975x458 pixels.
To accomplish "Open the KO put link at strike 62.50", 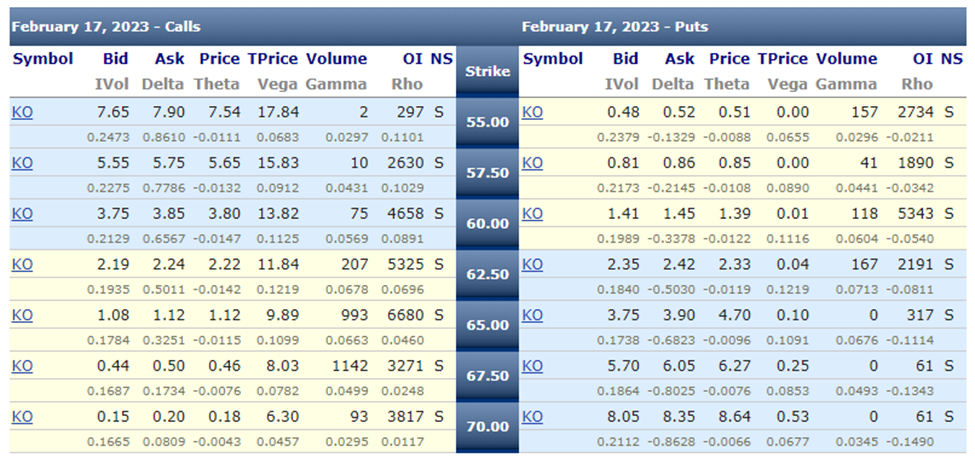I will click(x=532, y=265).
